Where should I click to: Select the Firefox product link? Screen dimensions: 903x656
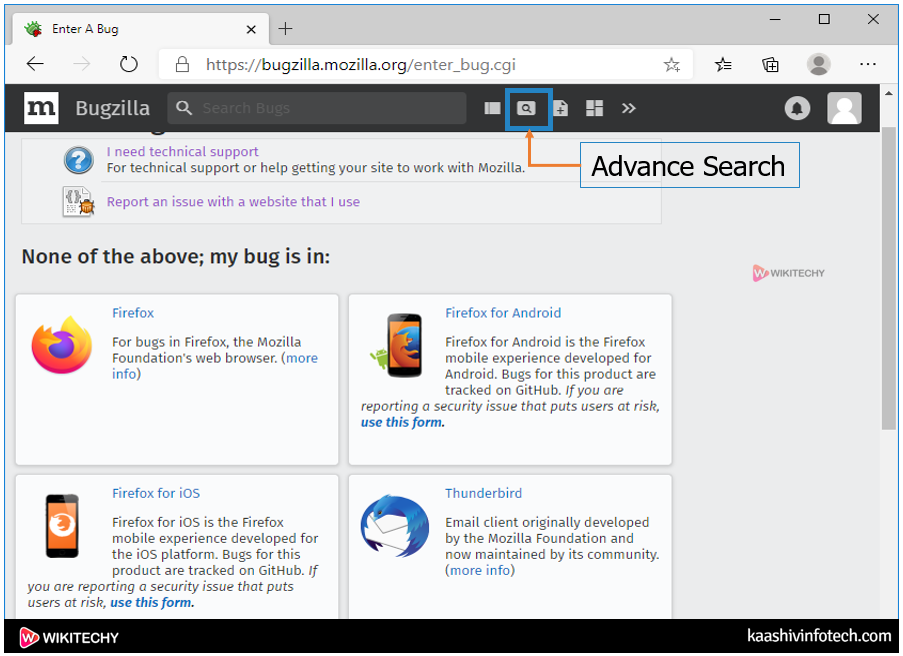pyautogui.click(x=133, y=313)
